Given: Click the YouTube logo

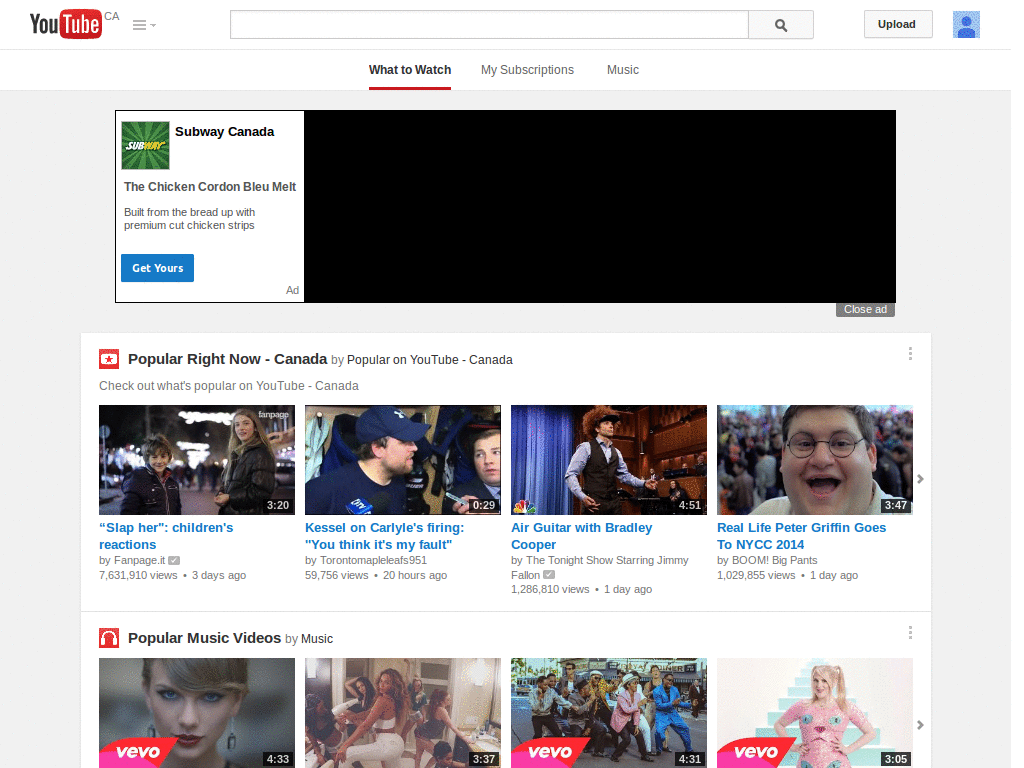Looking at the screenshot, I should coord(65,24).
